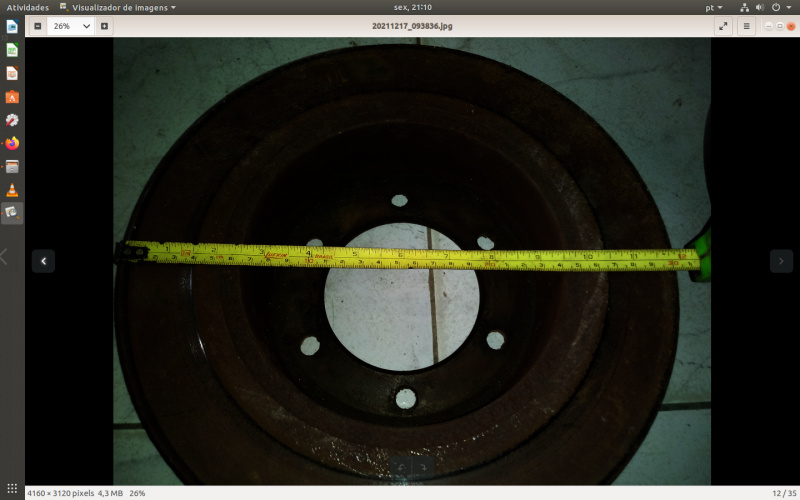Click the volume speaker icon

[x=760, y=7]
